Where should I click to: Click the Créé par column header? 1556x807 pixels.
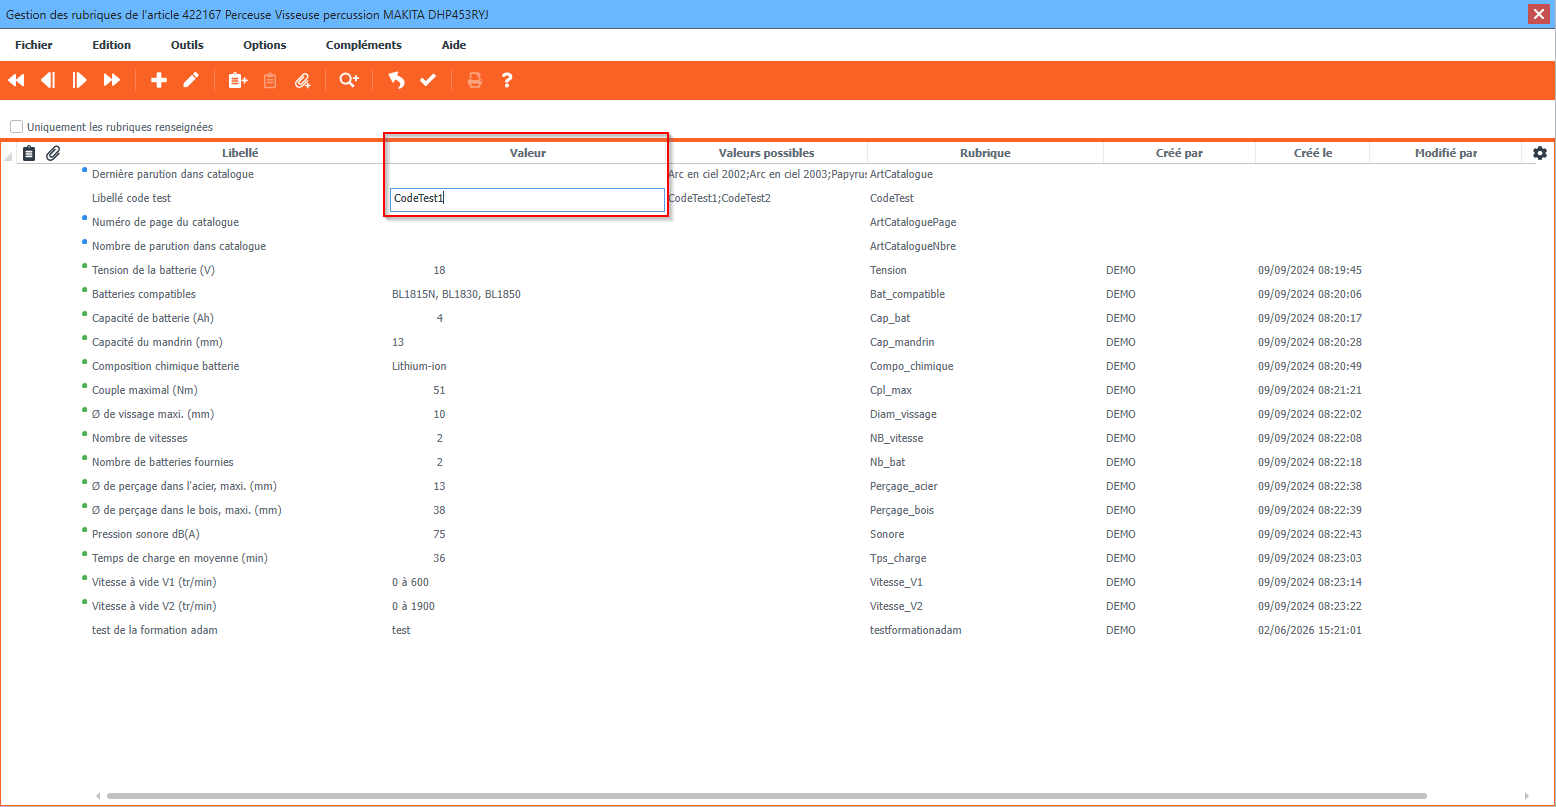1179,153
